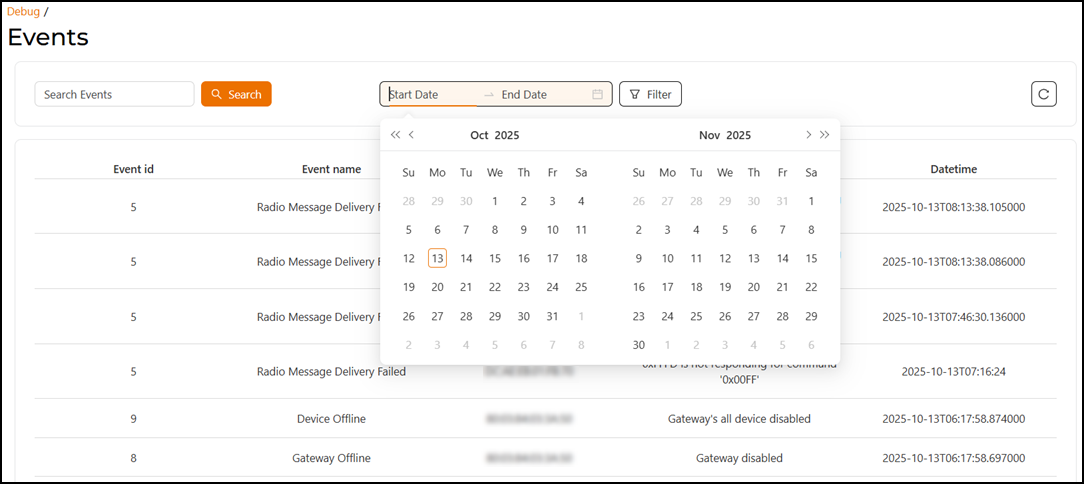Click datetime 2025-10-13T08:13:38.105000 cell
This screenshot has height=484, width=1084.
click(x=953, y=207)
